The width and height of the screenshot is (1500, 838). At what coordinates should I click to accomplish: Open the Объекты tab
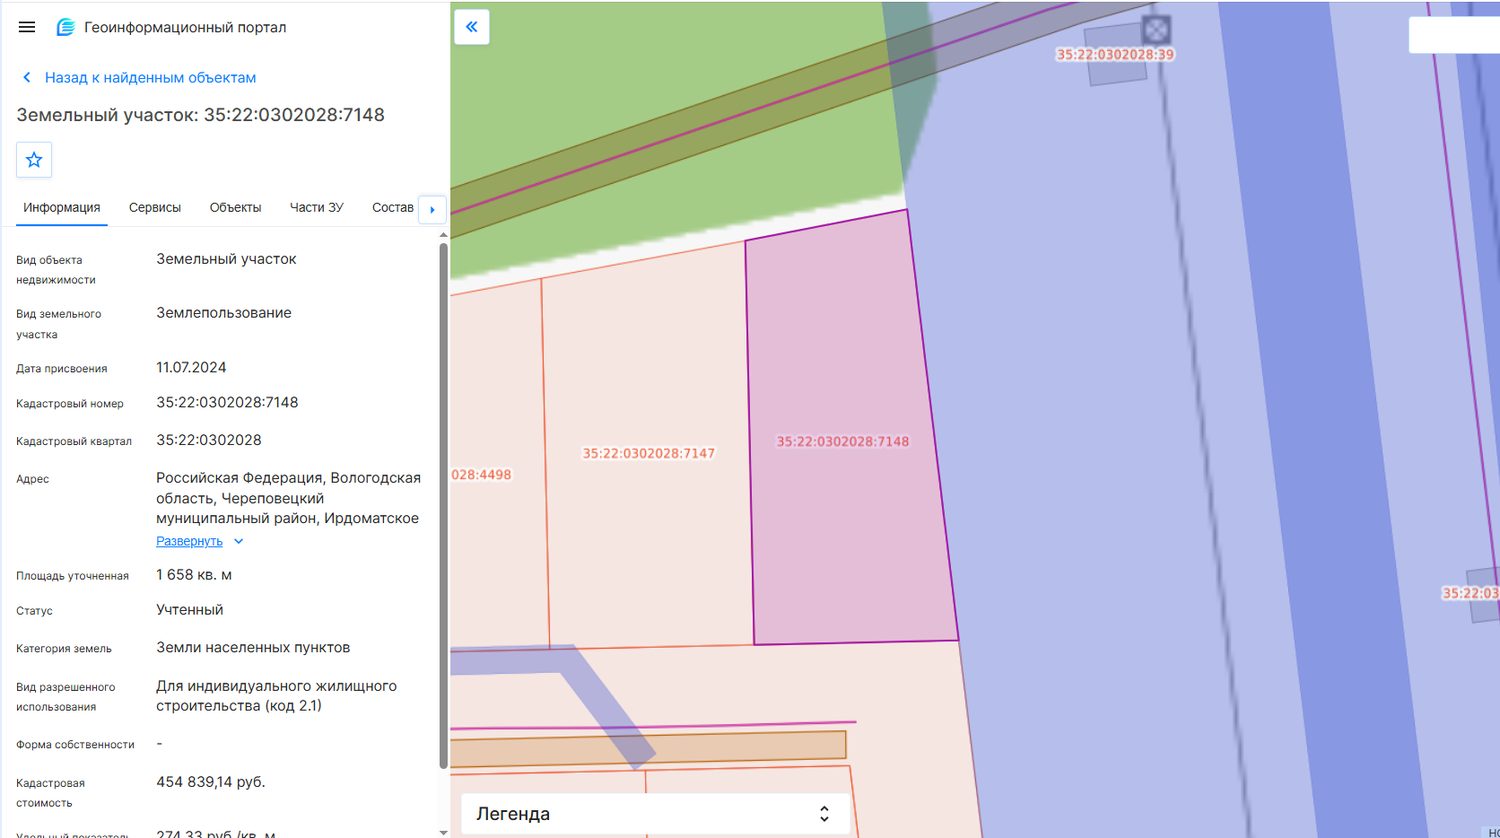(x=235, y=208)
